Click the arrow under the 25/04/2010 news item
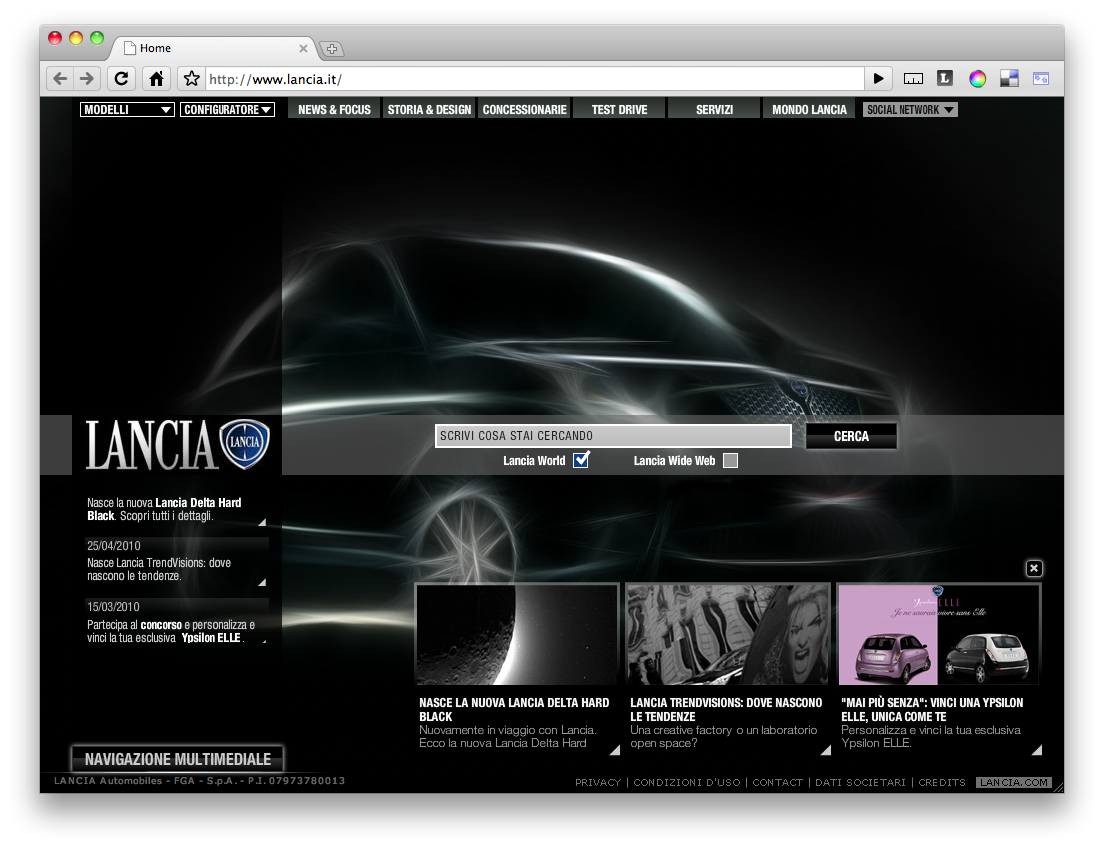1104x848 pixels. point(262,582)
